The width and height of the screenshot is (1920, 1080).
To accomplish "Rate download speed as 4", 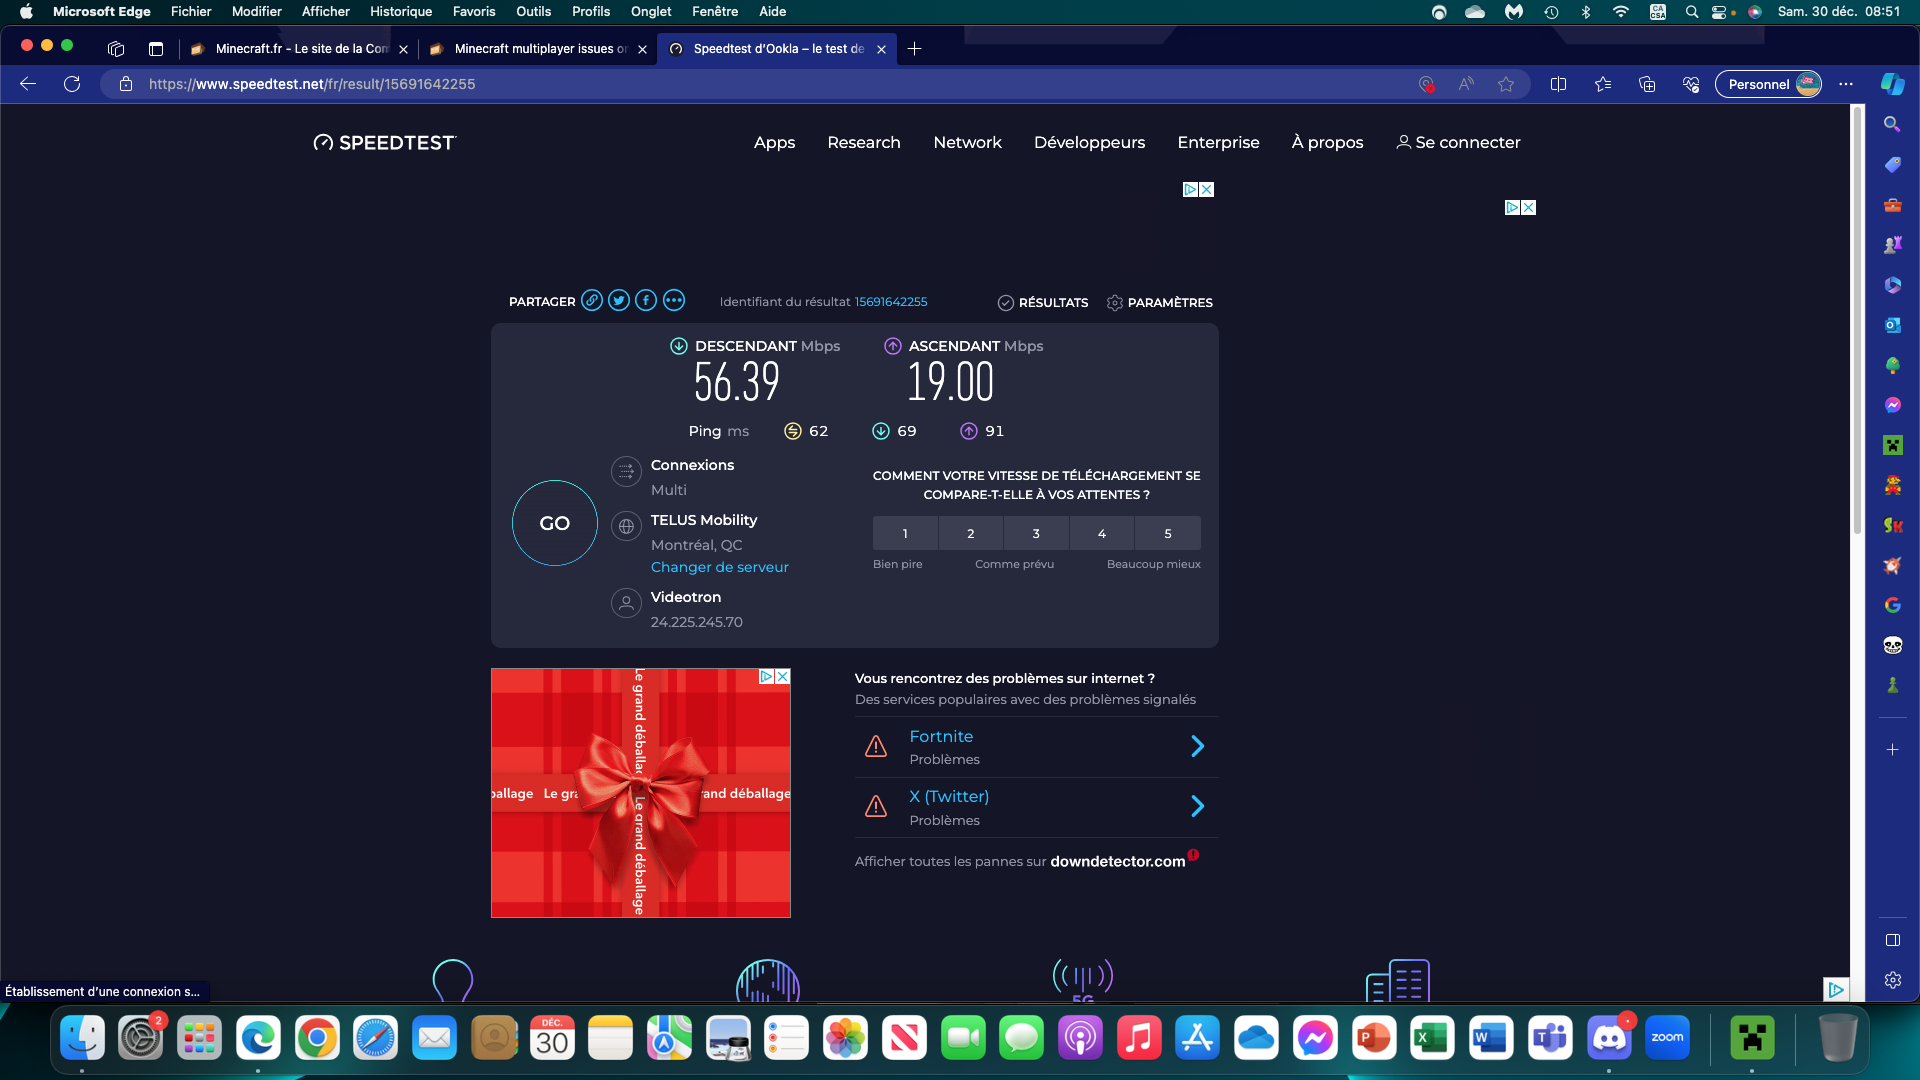I will (x=1102, y=533).
